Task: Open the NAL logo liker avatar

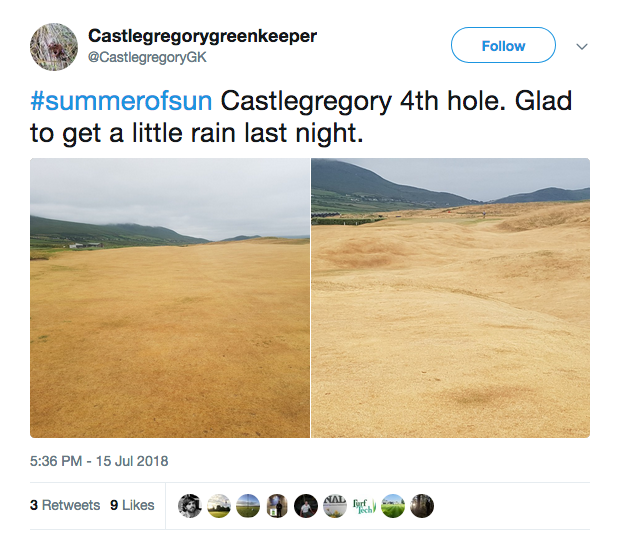Action: coord(335,506)
